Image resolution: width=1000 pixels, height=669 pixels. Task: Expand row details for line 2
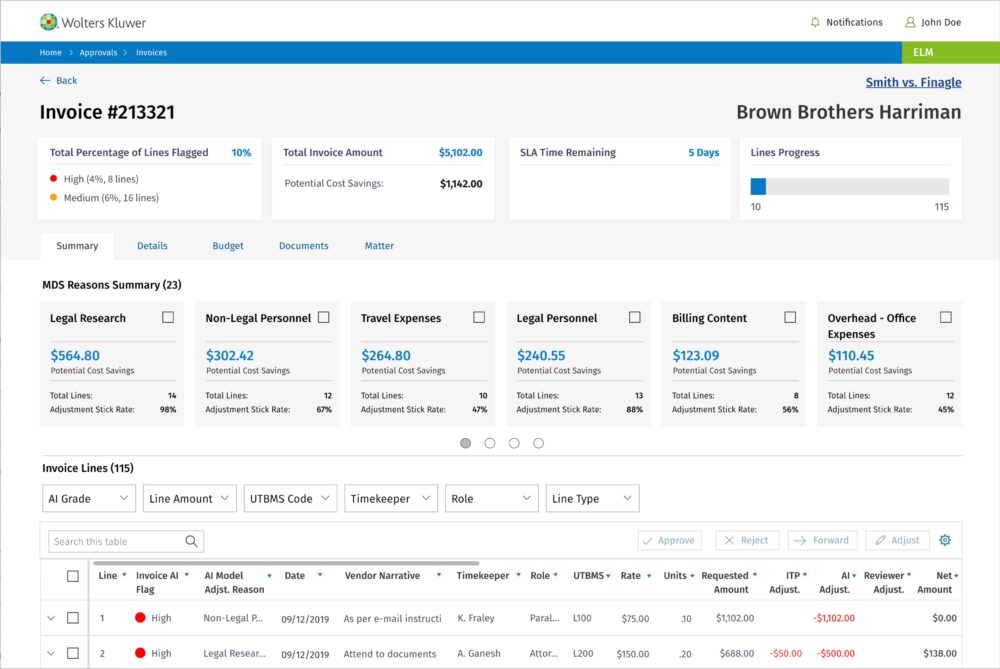51,653
